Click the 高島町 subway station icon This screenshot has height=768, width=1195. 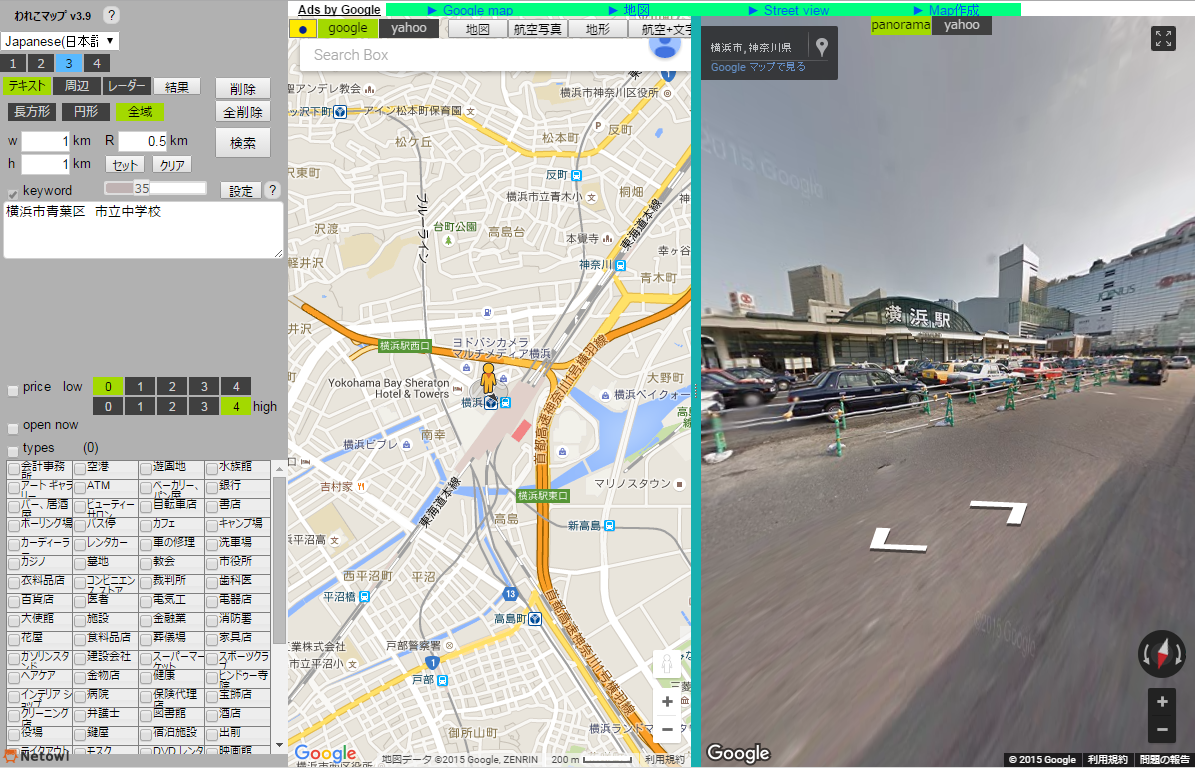click(x=535, y=619)
